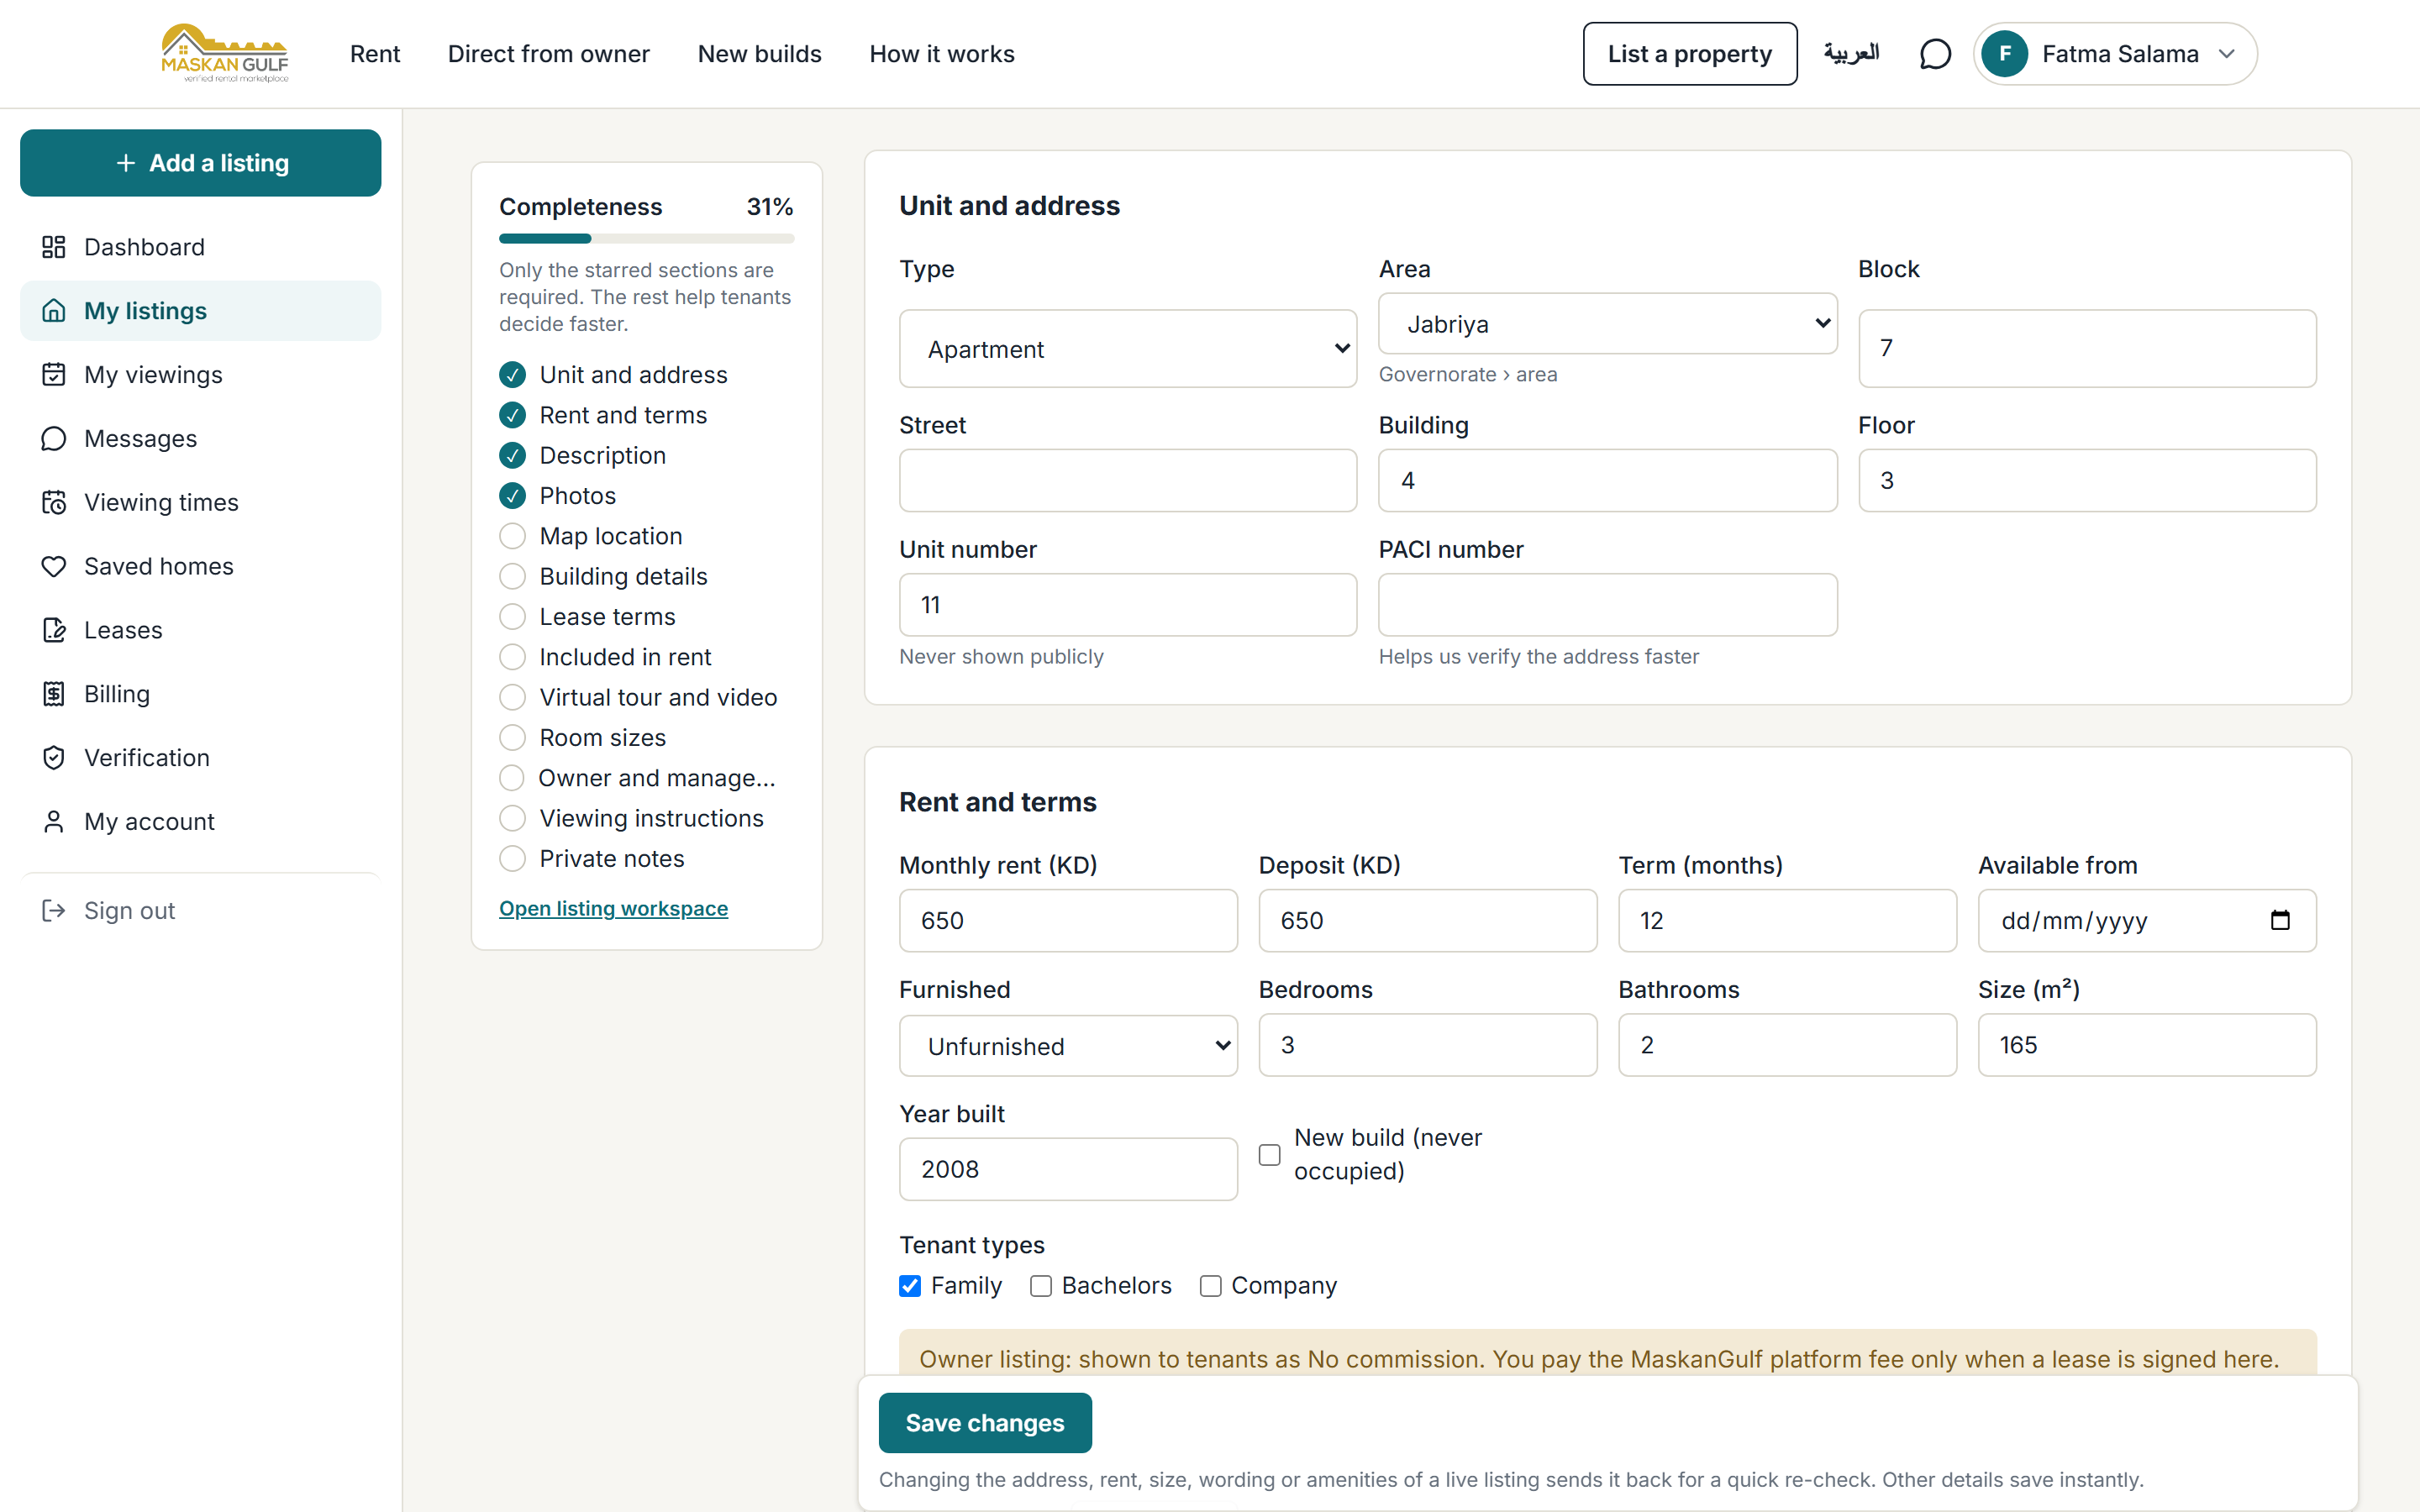Screen dimensions: 2420x1512
Task: Open the chat messages icon in header
Action: point(1935,54)
